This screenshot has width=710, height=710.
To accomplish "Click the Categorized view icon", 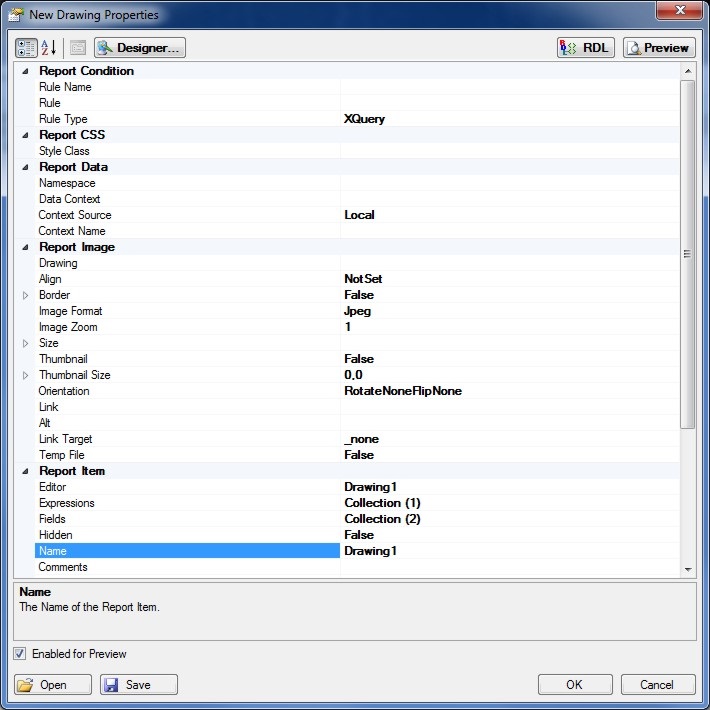I will 27,48.
